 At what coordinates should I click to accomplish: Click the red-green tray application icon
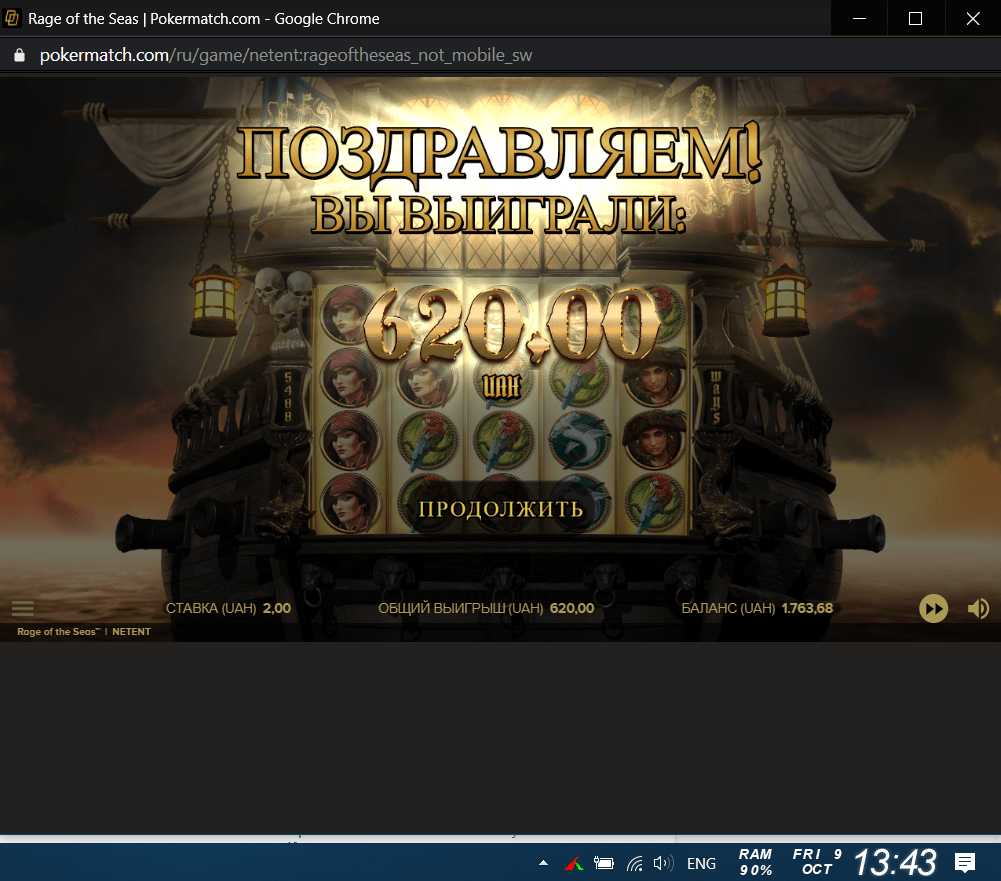[574, 864]
